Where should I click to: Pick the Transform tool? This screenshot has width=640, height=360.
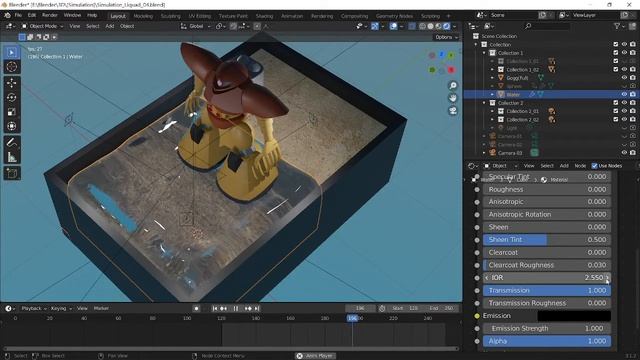tap(11, 126)
